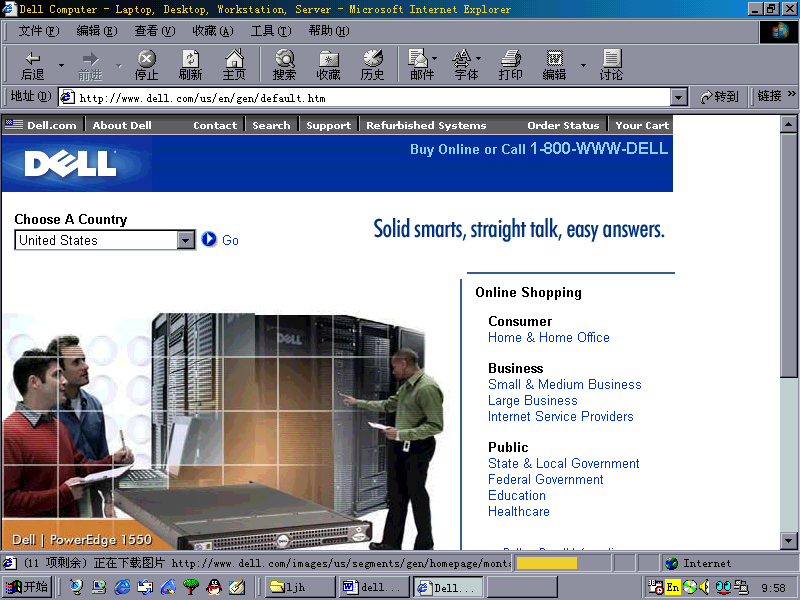800x600 pixels.
Task: Click the Stop (停止) toolbar icon
Action: [146, 65]
